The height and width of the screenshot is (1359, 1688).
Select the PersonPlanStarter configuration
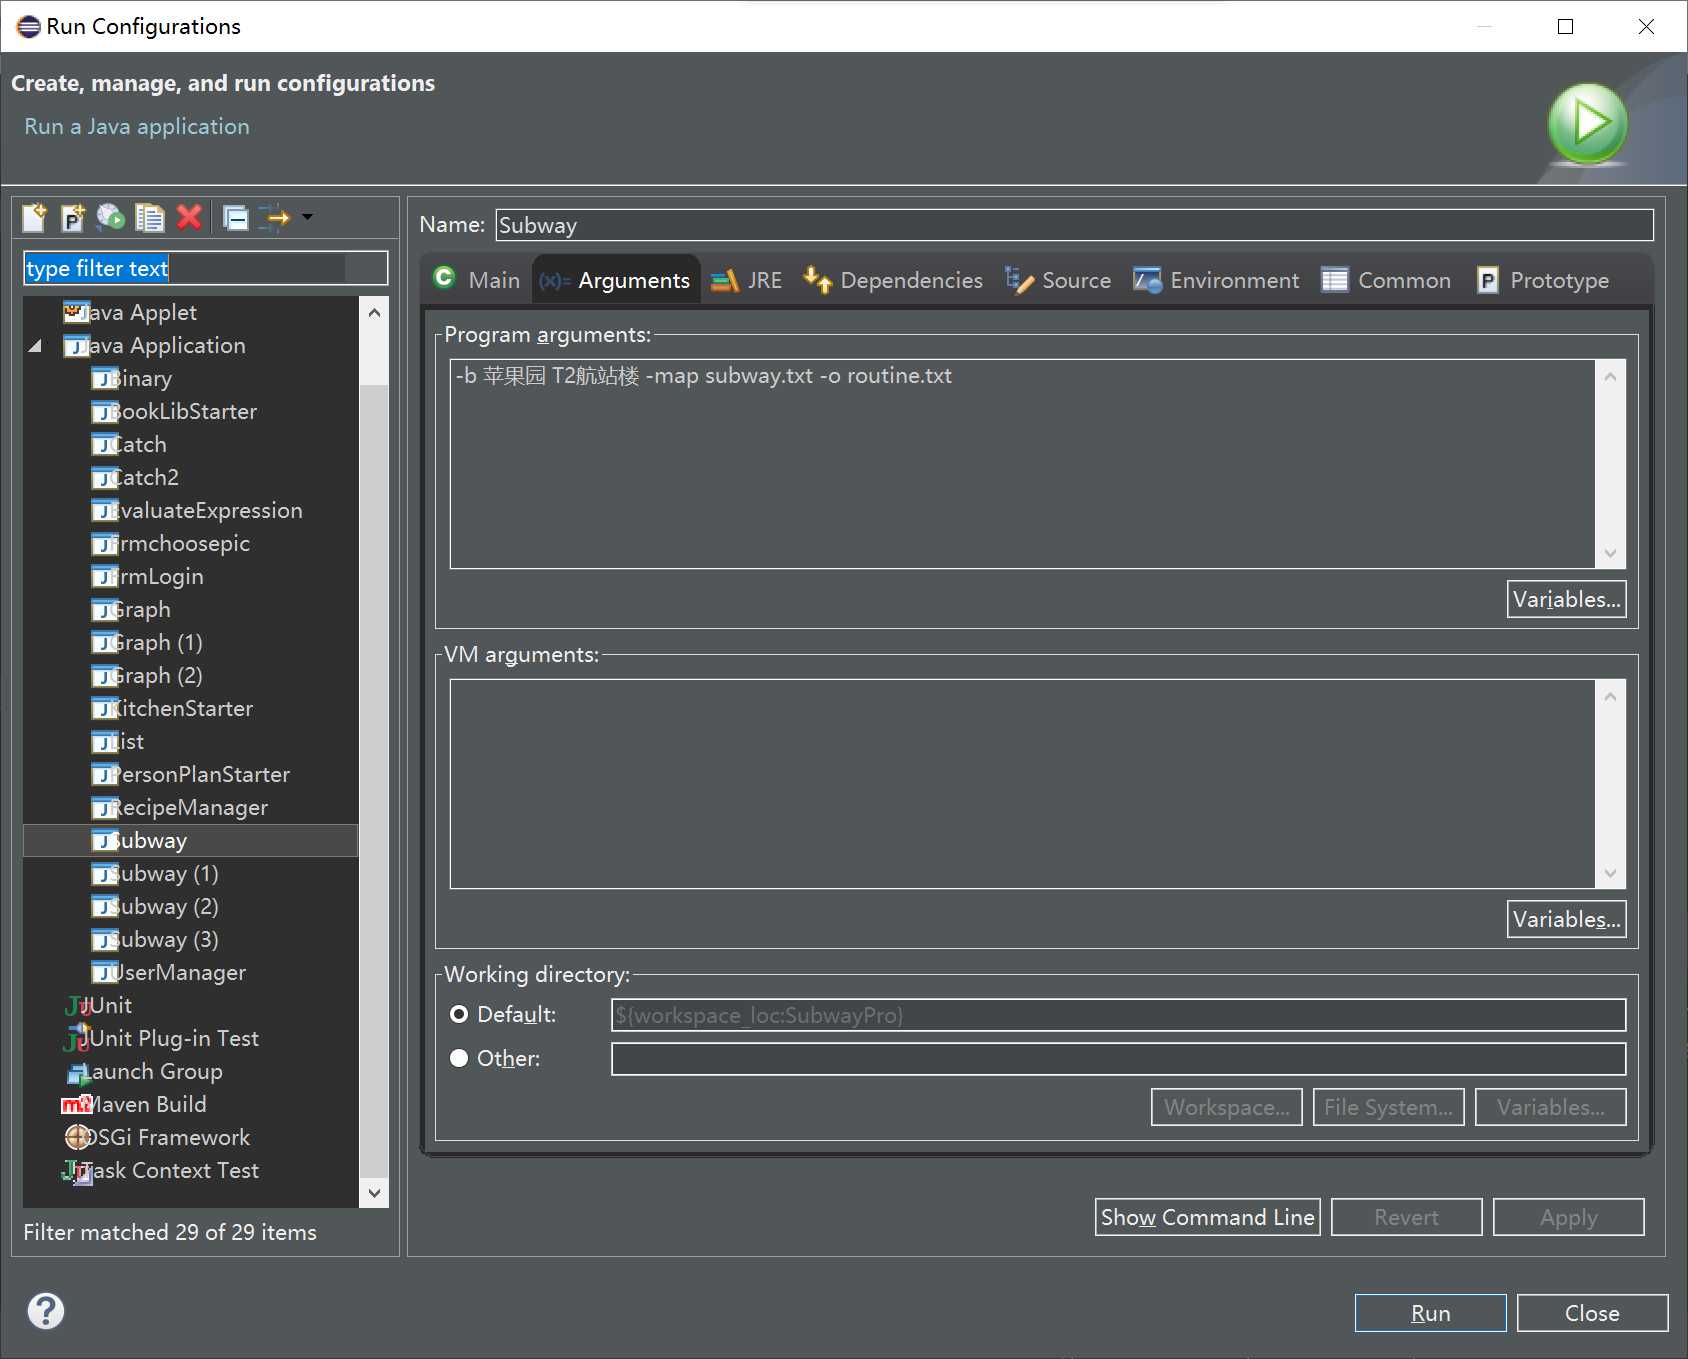click(192, 775)
